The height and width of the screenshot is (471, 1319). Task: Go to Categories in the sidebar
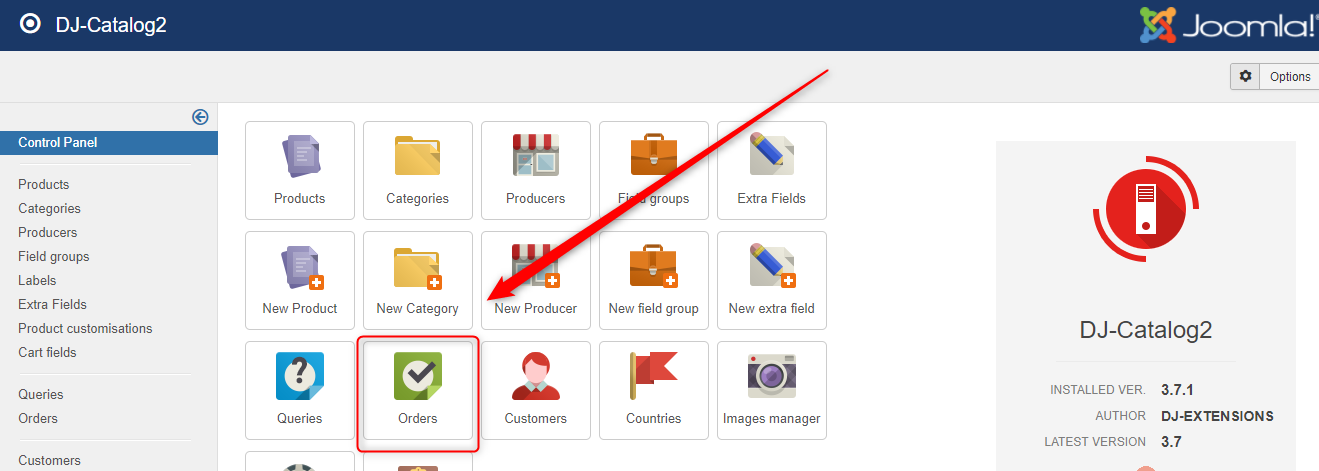(50, 208)
